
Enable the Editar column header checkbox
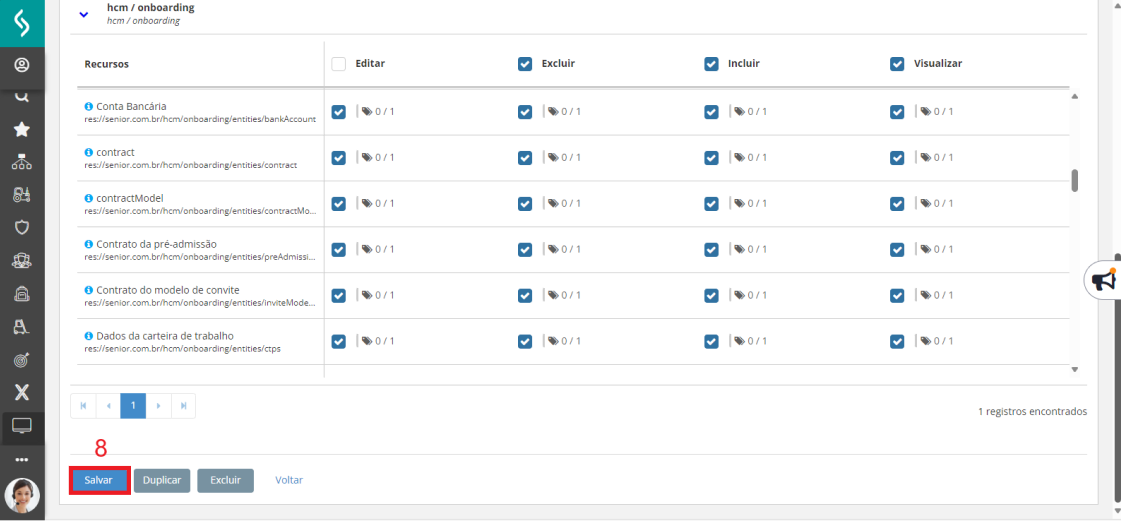(338, 64)
